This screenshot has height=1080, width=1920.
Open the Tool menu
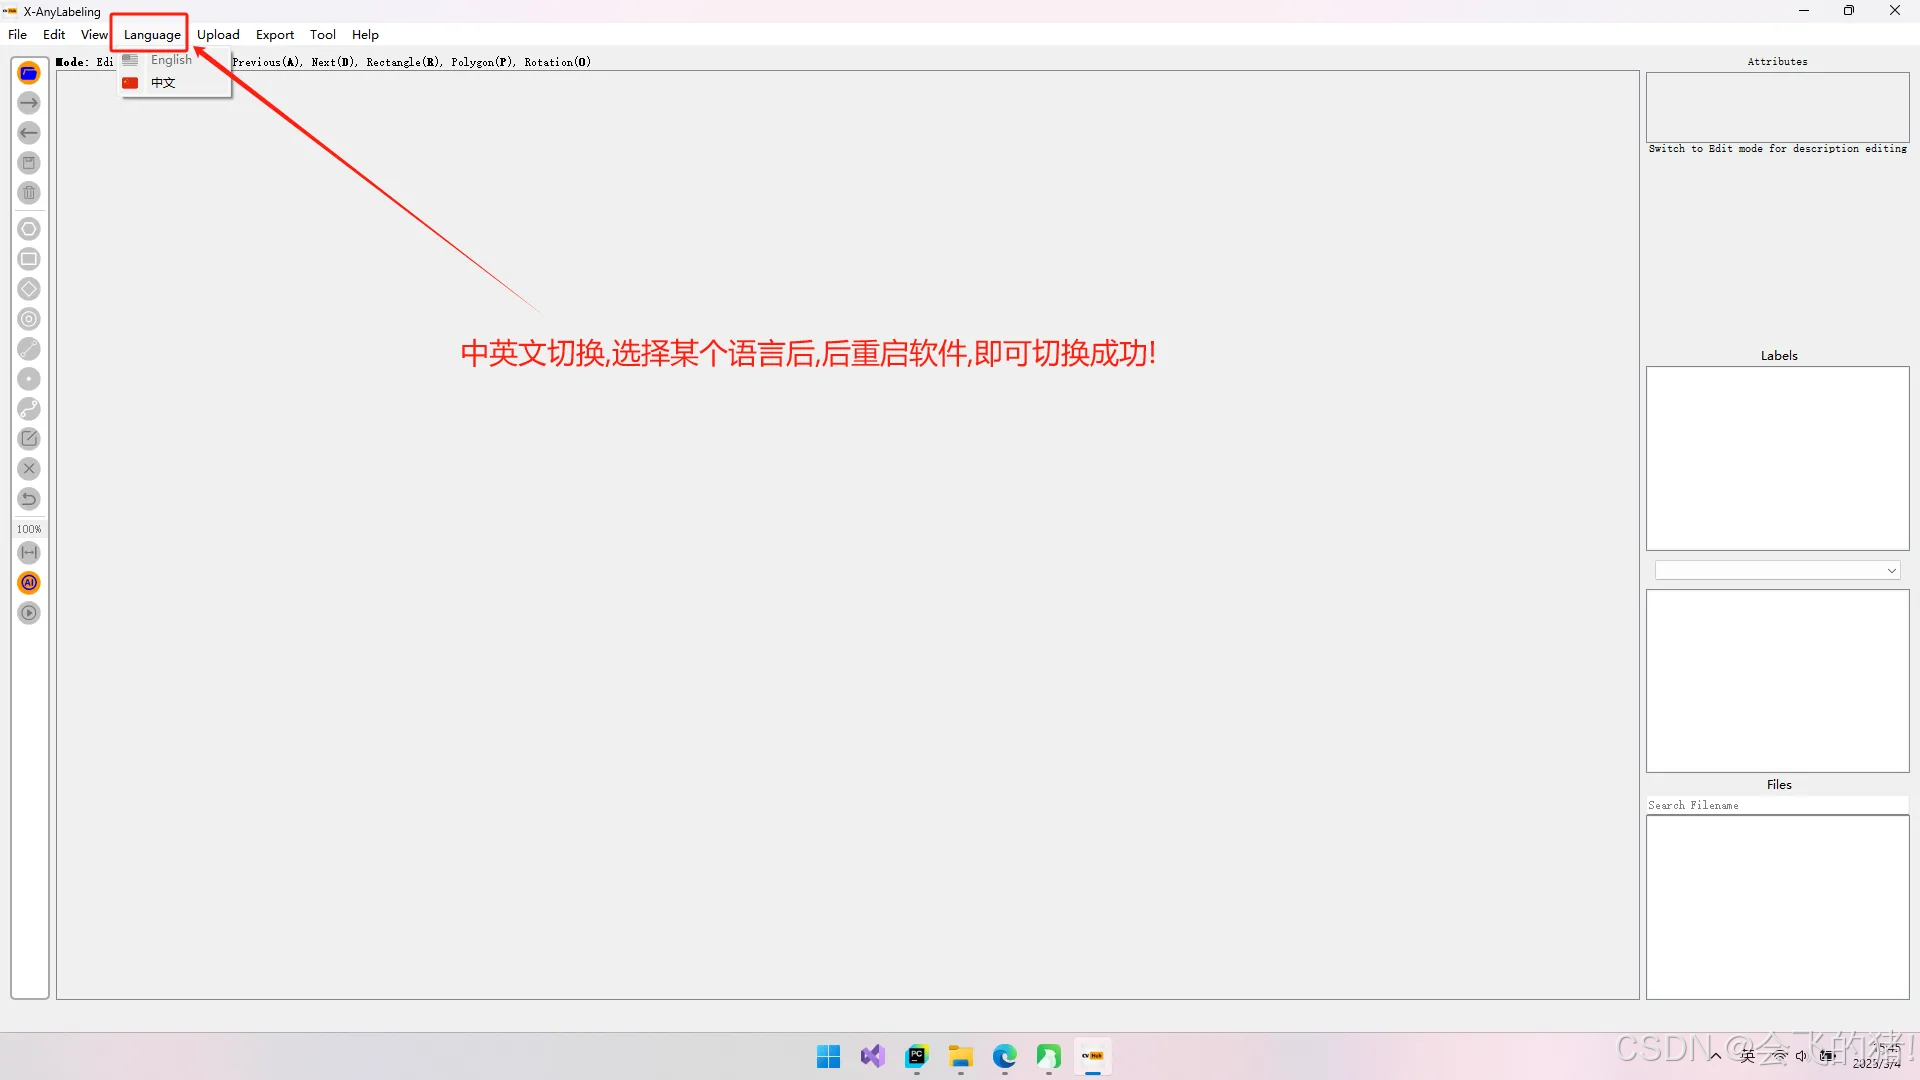[322, 35]
